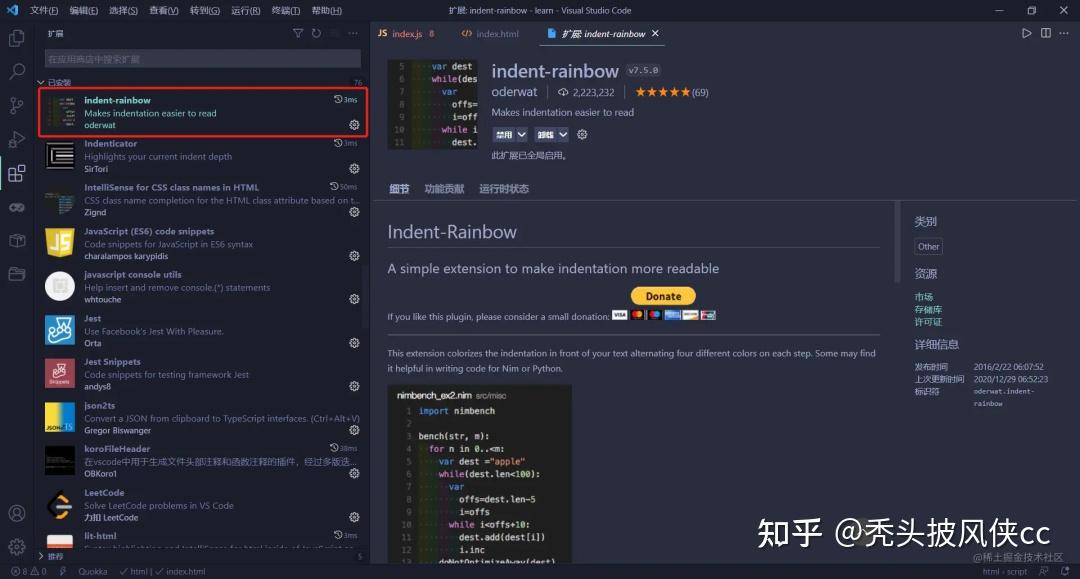The width and height of the screenshot is (1080, 579).
Task: Open the Search view in activity bar
Action: pyautogui.click(x=17, y=72)
